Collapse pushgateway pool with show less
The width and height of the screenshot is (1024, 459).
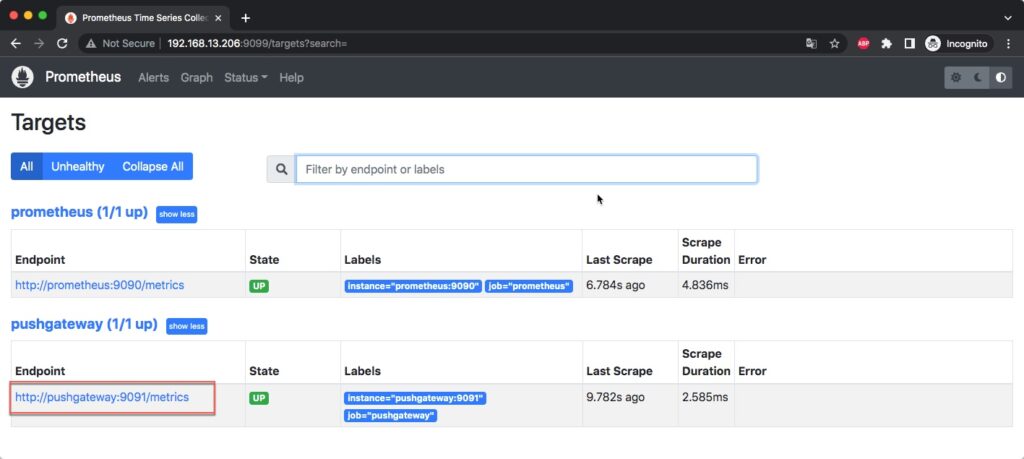pyautogui.click(x=186, y=326)
